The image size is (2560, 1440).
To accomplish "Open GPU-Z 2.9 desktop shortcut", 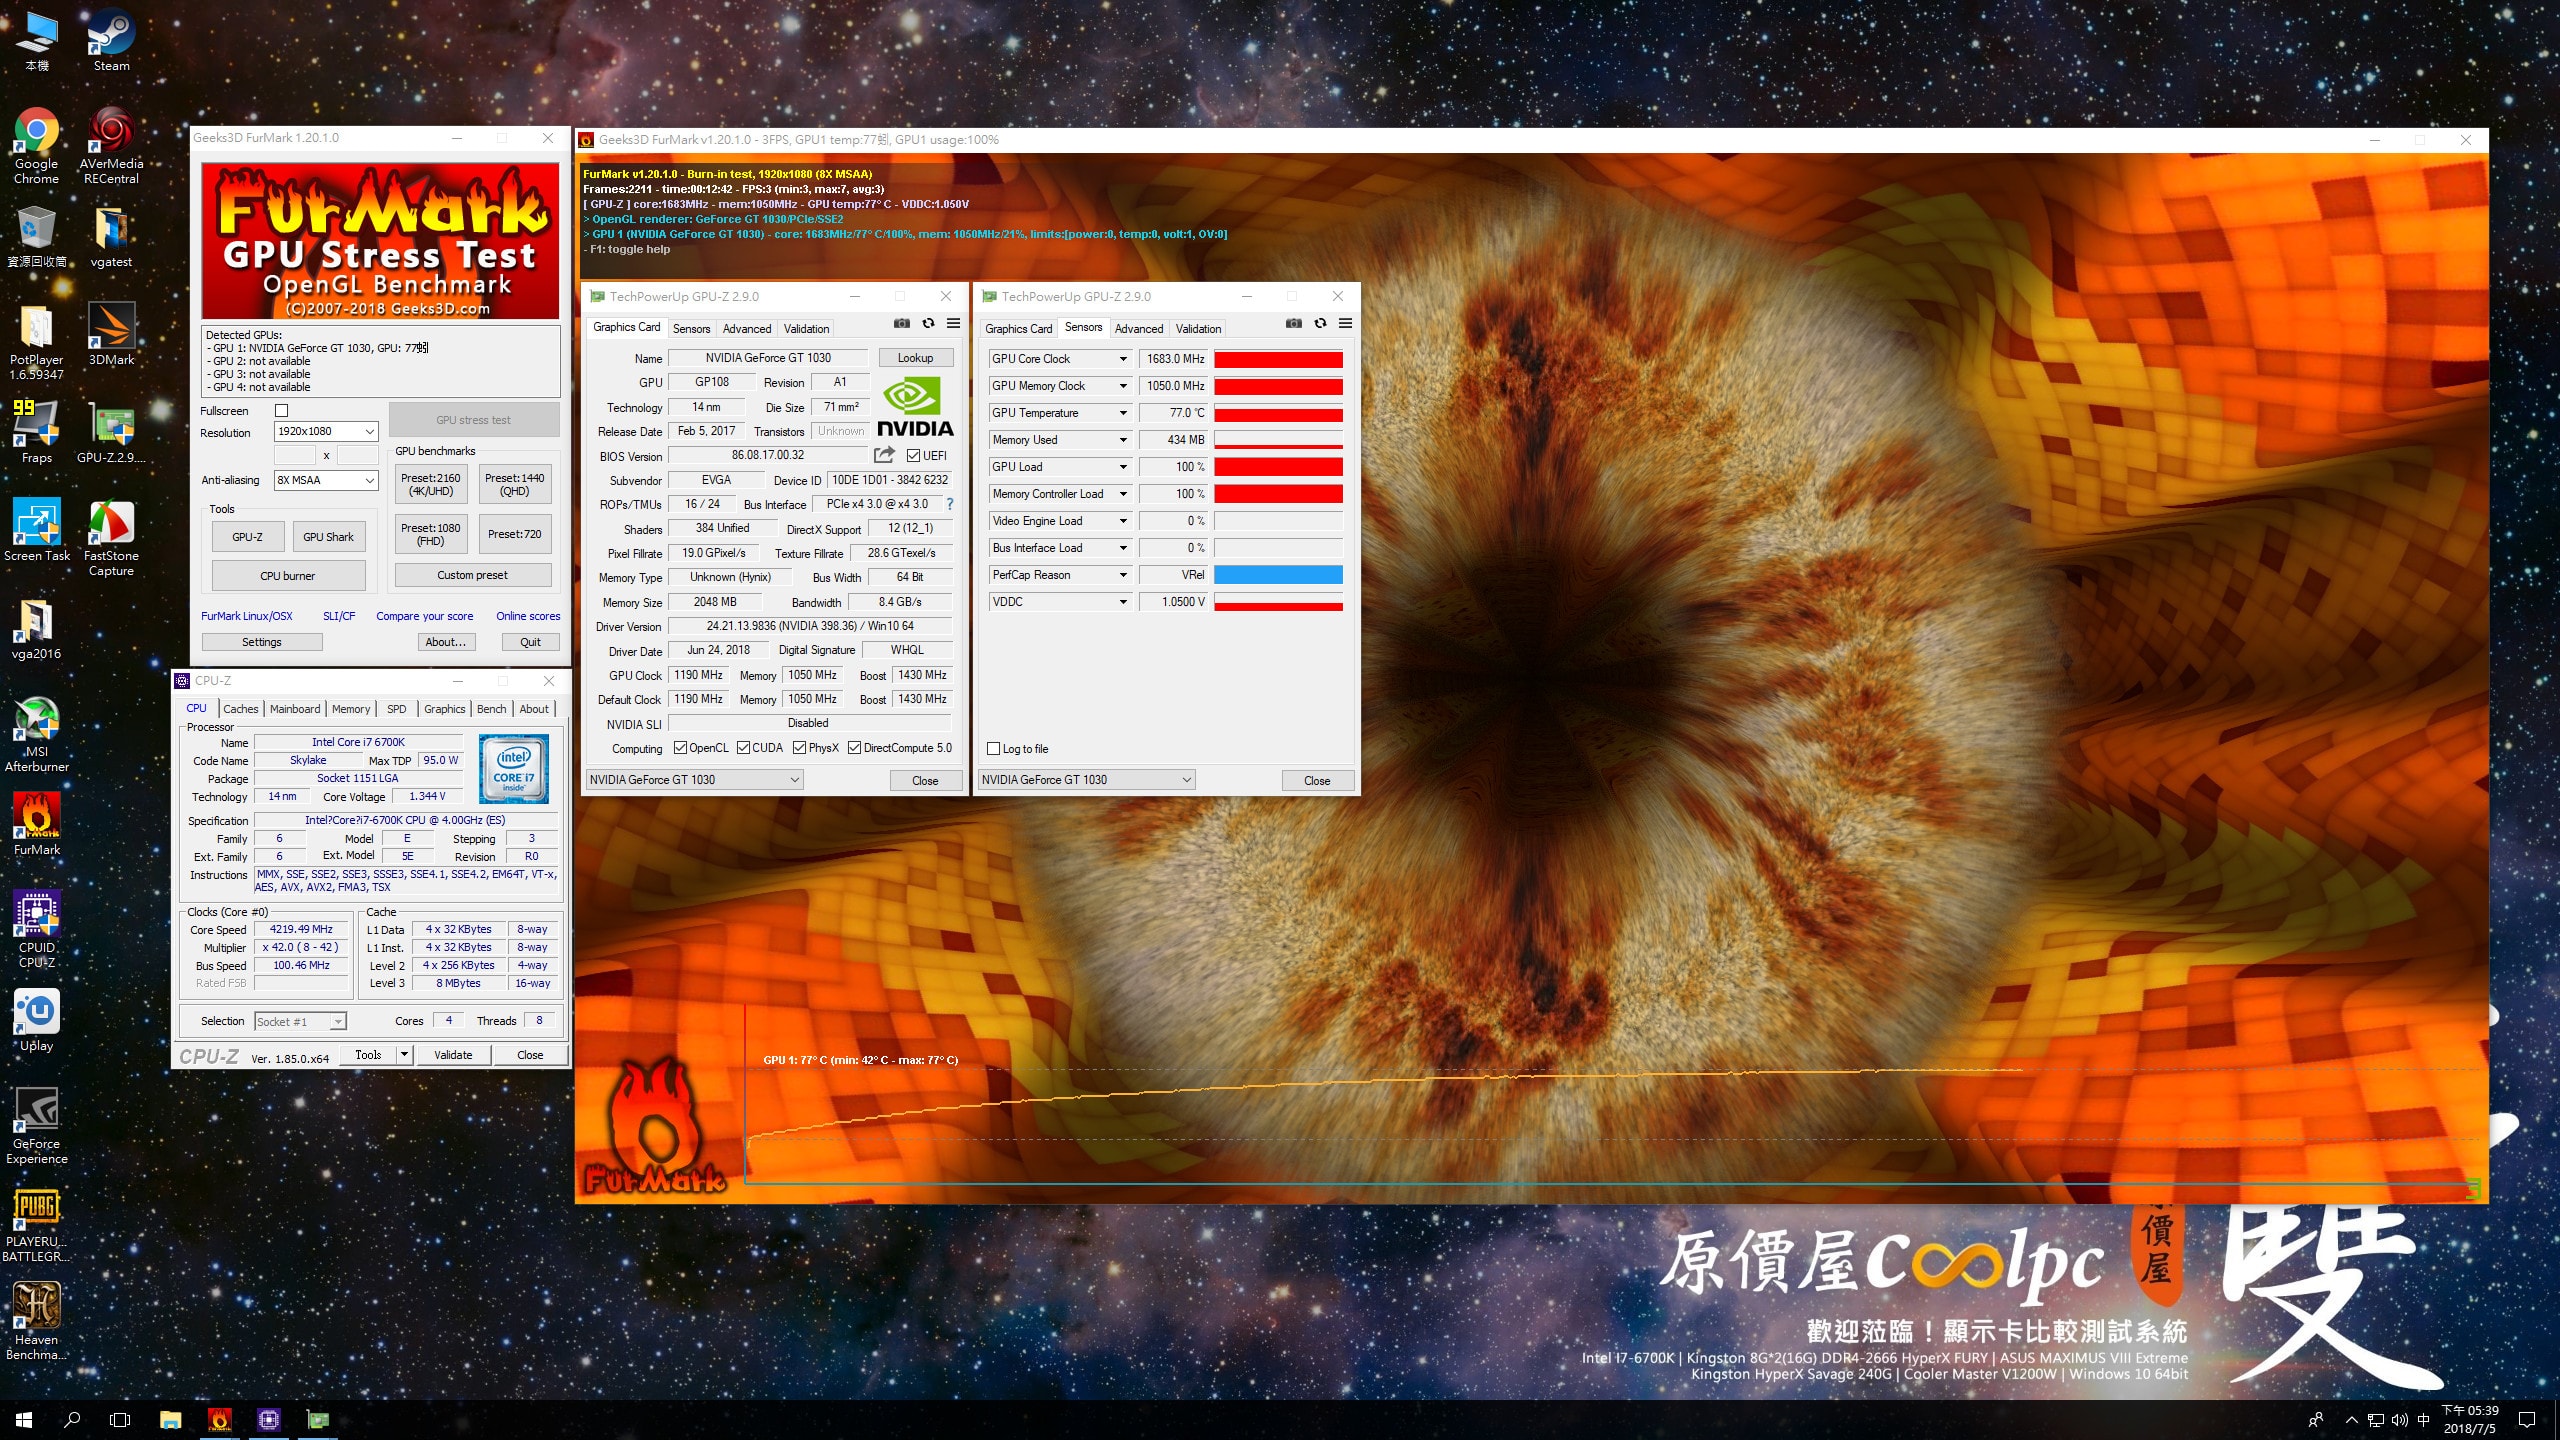I will [x=111, y=433].
